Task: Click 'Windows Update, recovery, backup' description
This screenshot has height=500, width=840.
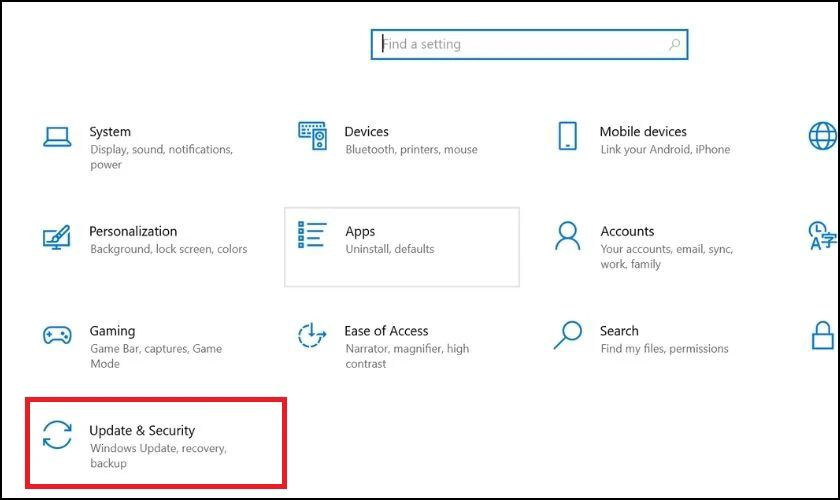Action: 159,456
